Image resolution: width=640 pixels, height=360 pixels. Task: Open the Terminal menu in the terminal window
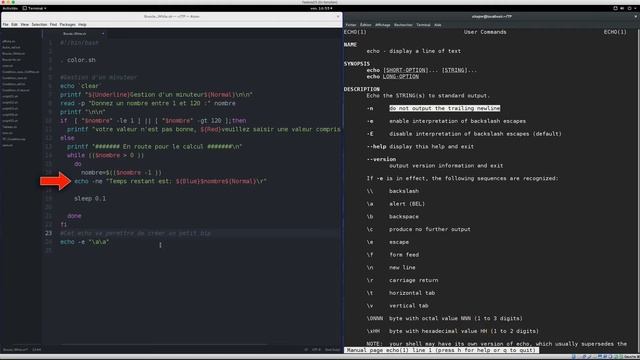423,25
